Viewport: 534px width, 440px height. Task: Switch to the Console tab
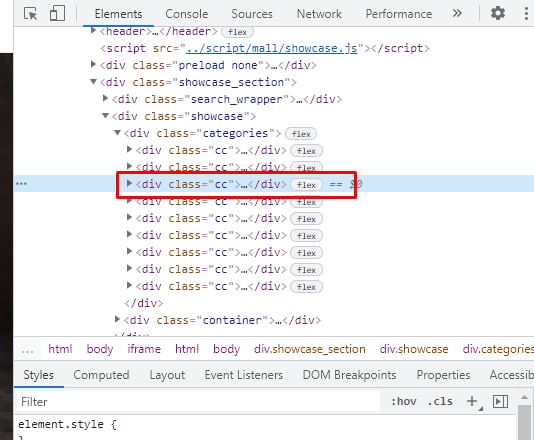(187, 14)
